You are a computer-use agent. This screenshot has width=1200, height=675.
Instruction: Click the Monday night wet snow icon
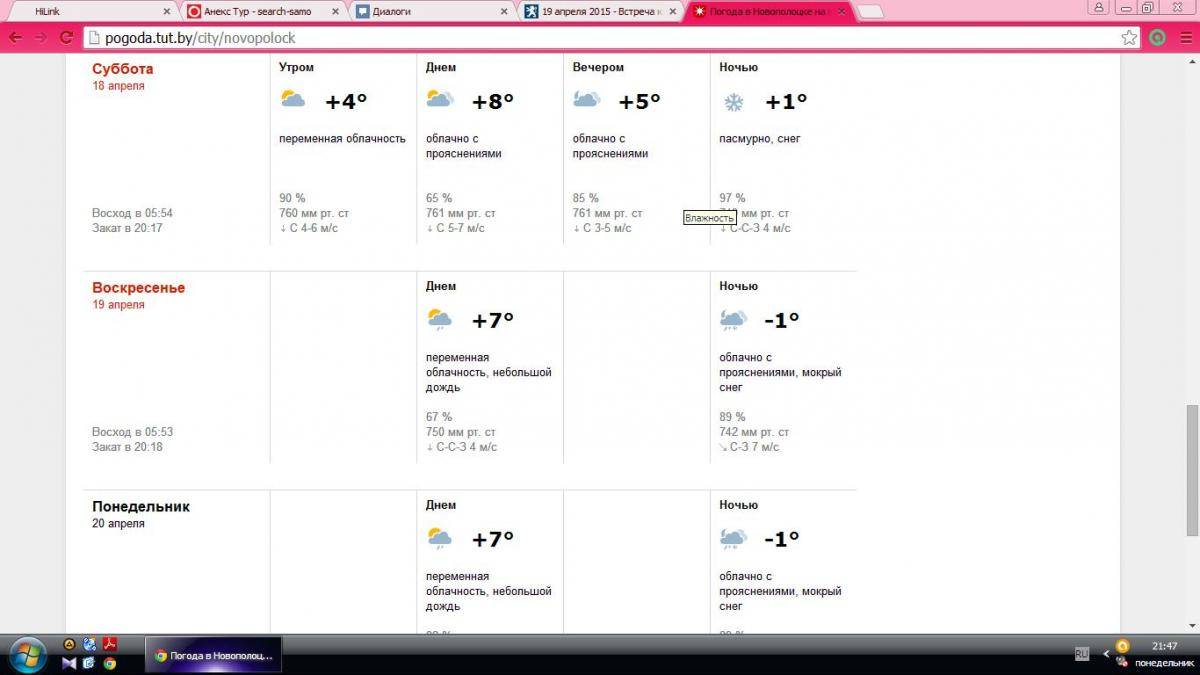point(733,539)
